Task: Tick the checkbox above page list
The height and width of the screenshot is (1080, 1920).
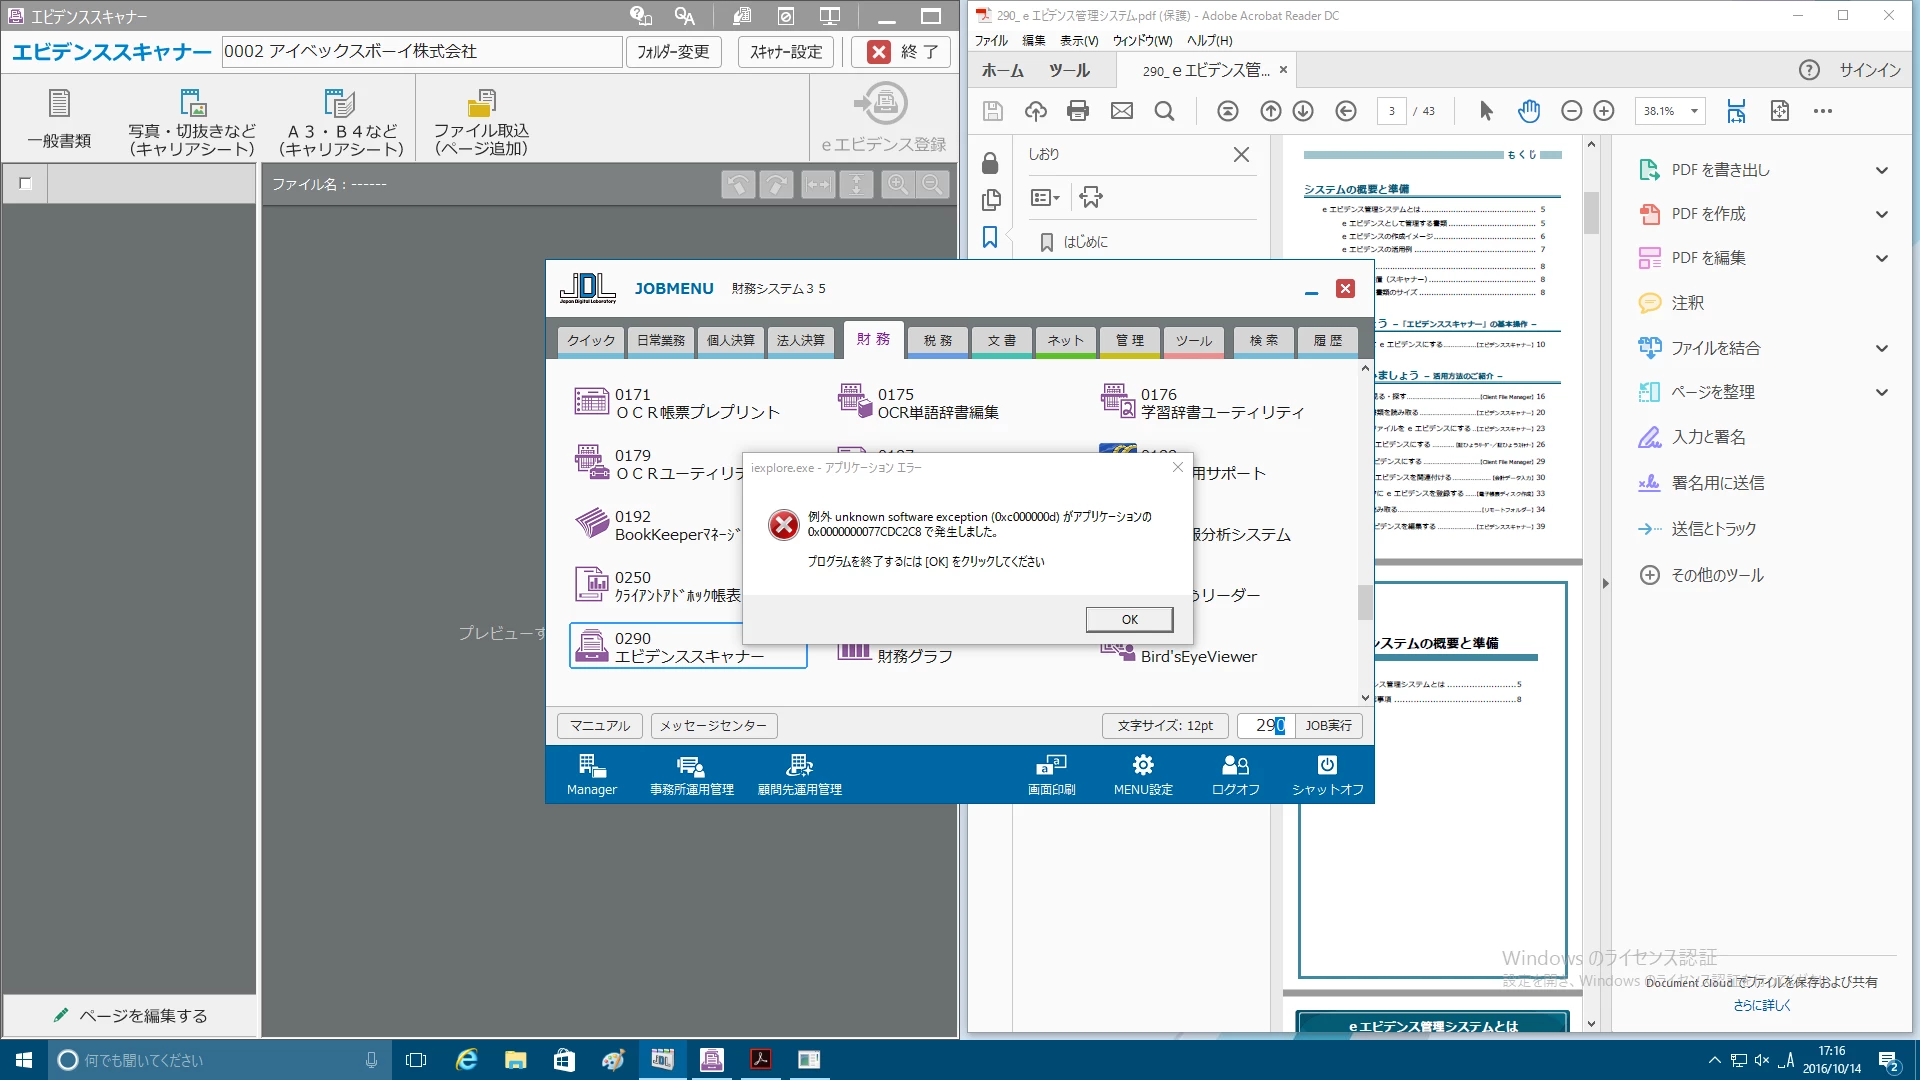Action: pyautogui.click(x=26, y=183)
